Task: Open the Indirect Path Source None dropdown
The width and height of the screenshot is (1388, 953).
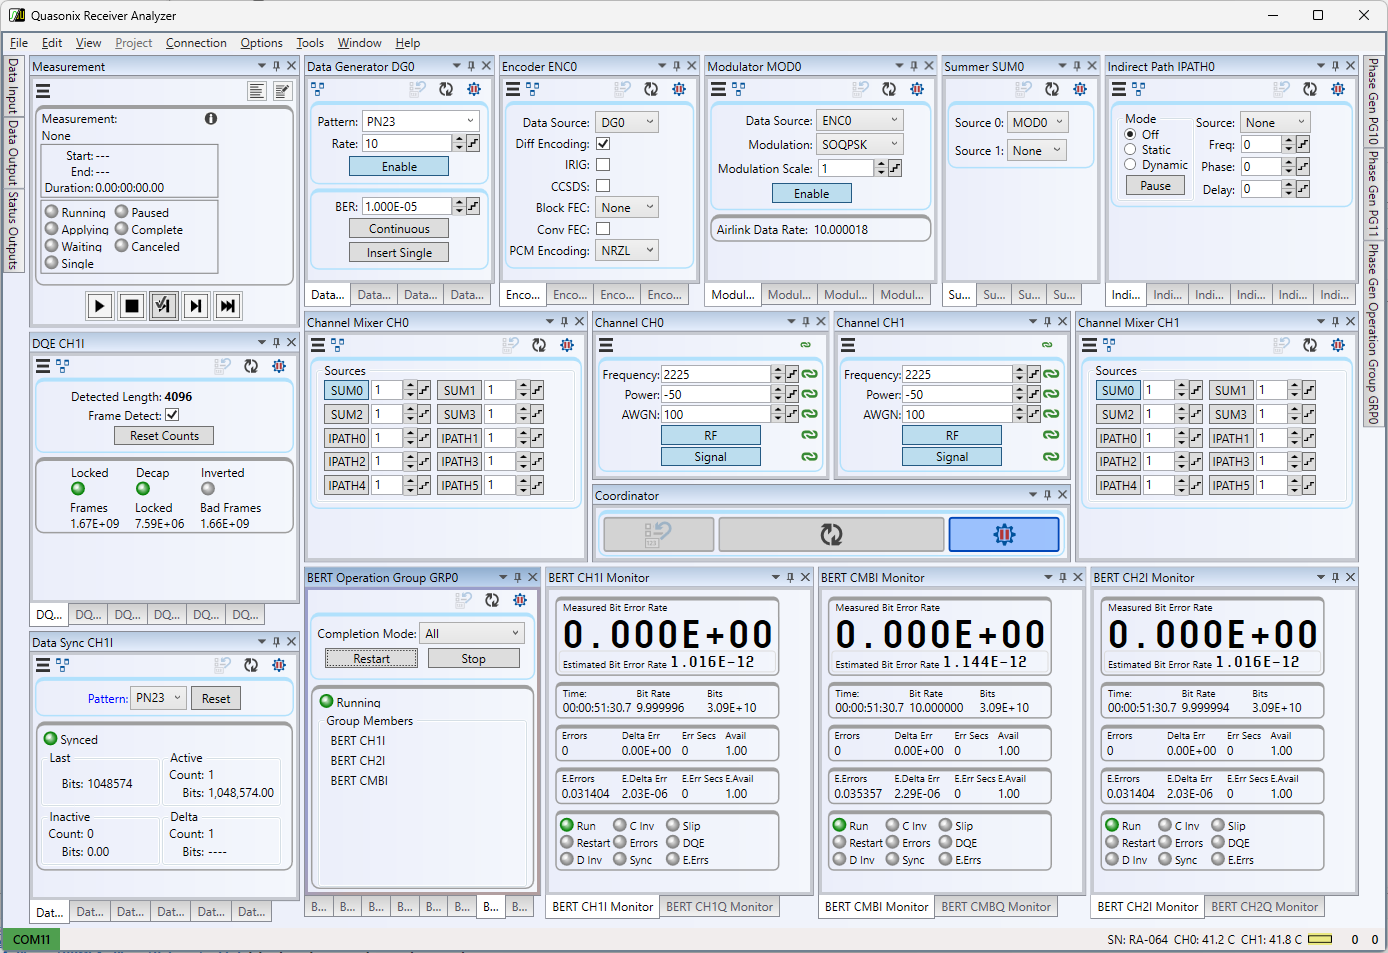Action: point(1275,122)
